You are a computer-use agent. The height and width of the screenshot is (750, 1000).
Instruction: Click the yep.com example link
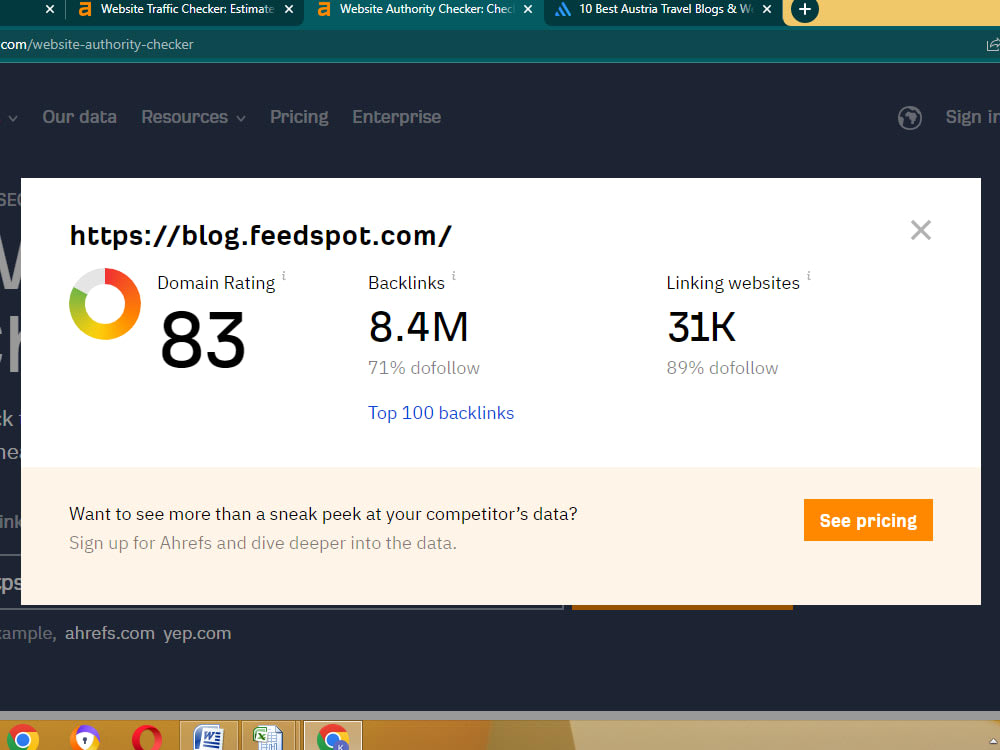point(197,633)
